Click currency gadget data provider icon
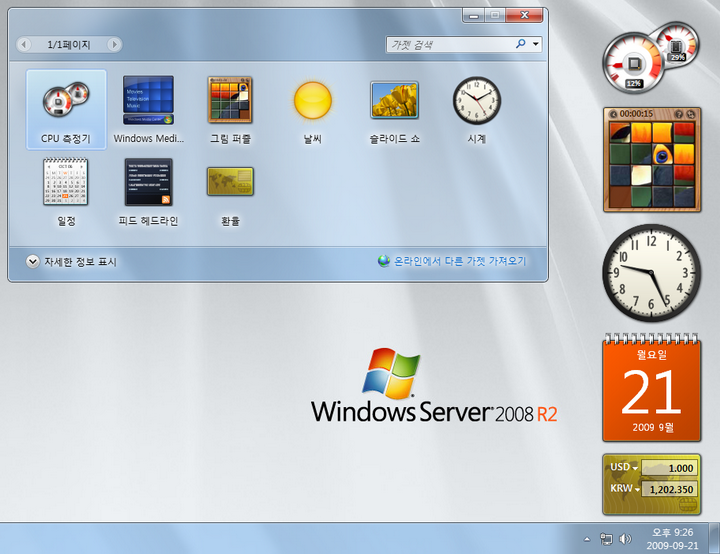 [x=687, y=505]
